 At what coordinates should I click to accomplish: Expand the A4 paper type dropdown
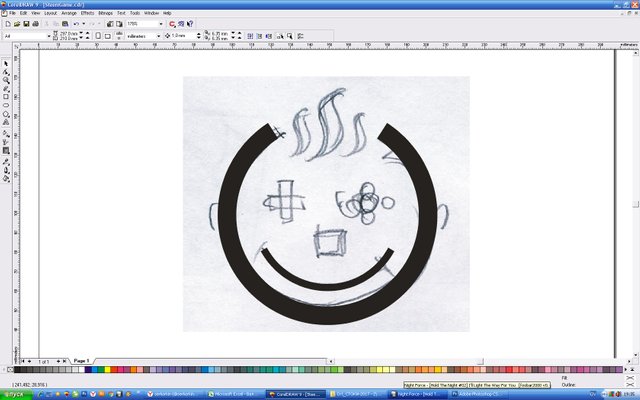coord(49,36)
